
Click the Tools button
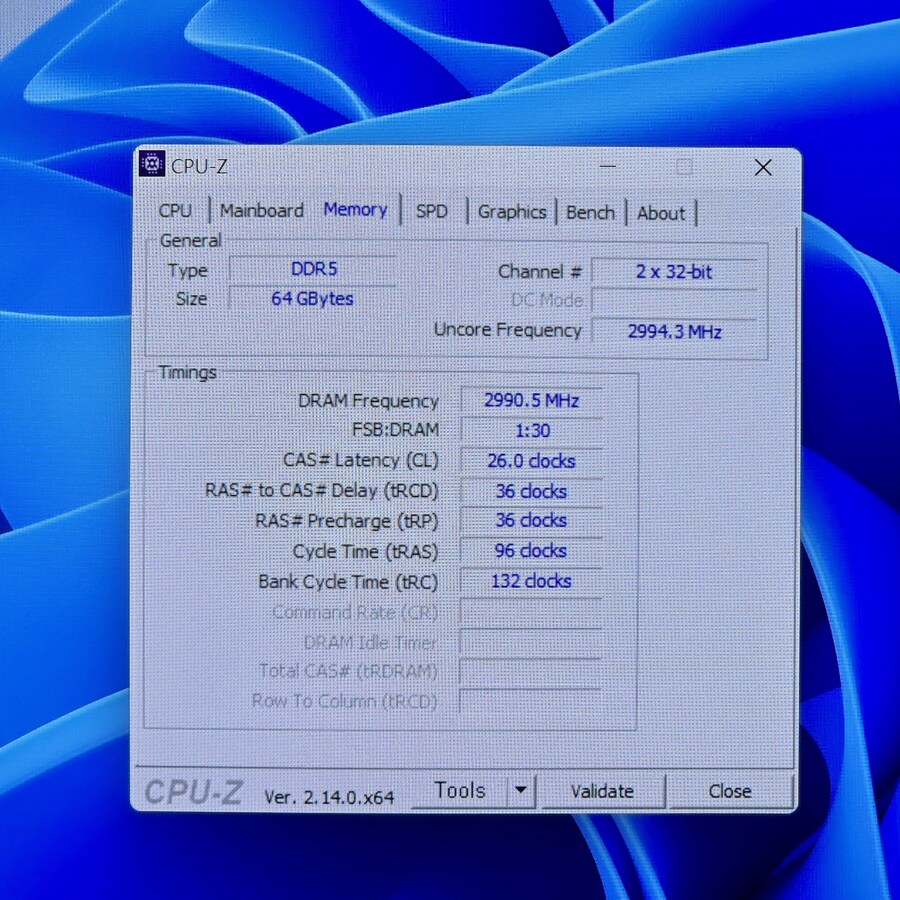pyautogui.click(x=460, y=791)
